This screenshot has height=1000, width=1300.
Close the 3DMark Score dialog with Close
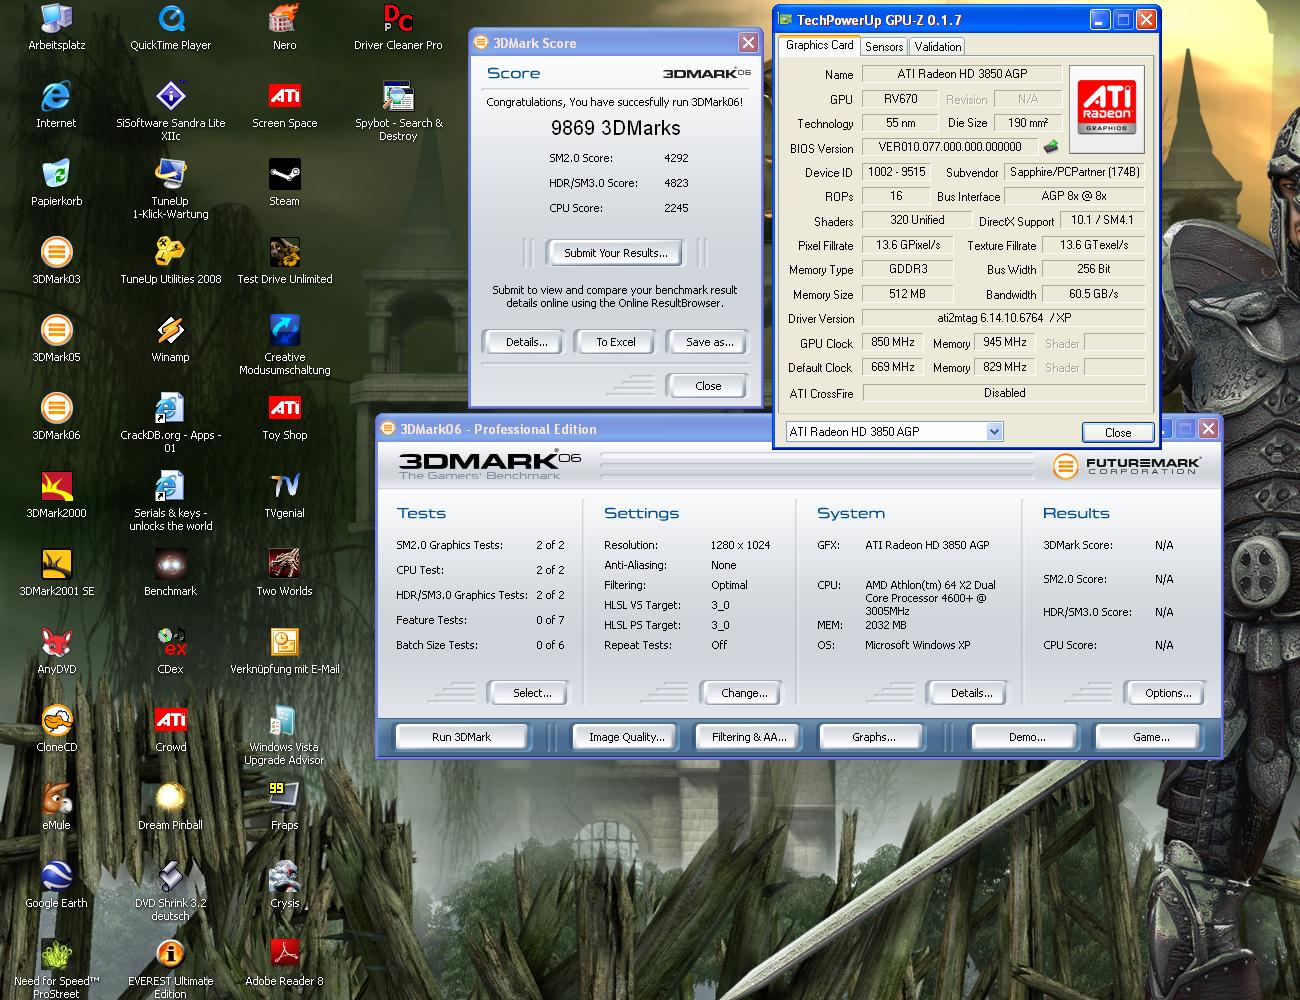click(707, 386)
